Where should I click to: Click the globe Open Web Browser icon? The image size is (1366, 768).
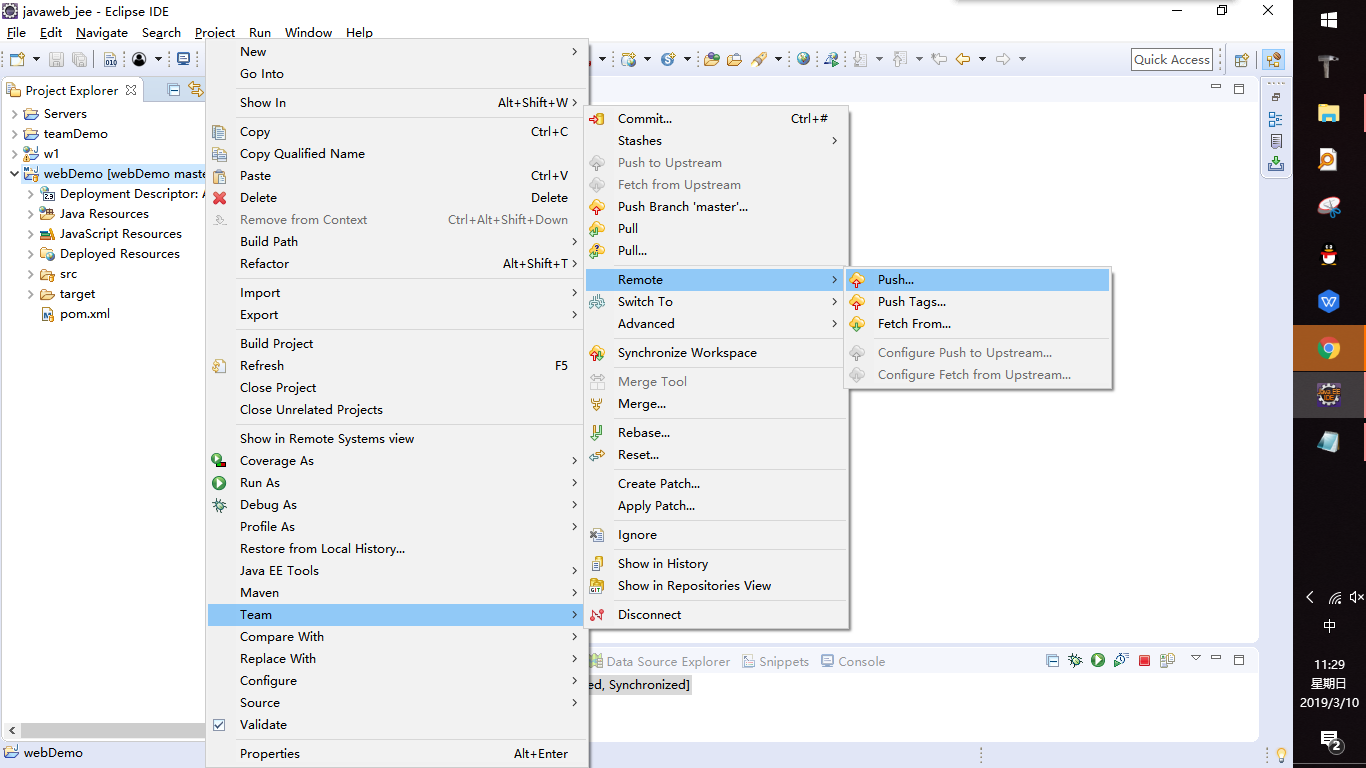tap(803, 59)
